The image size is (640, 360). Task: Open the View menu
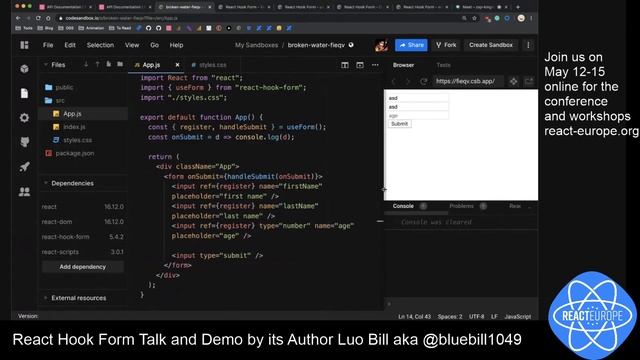pyautogui.click(x=132, y=45)
